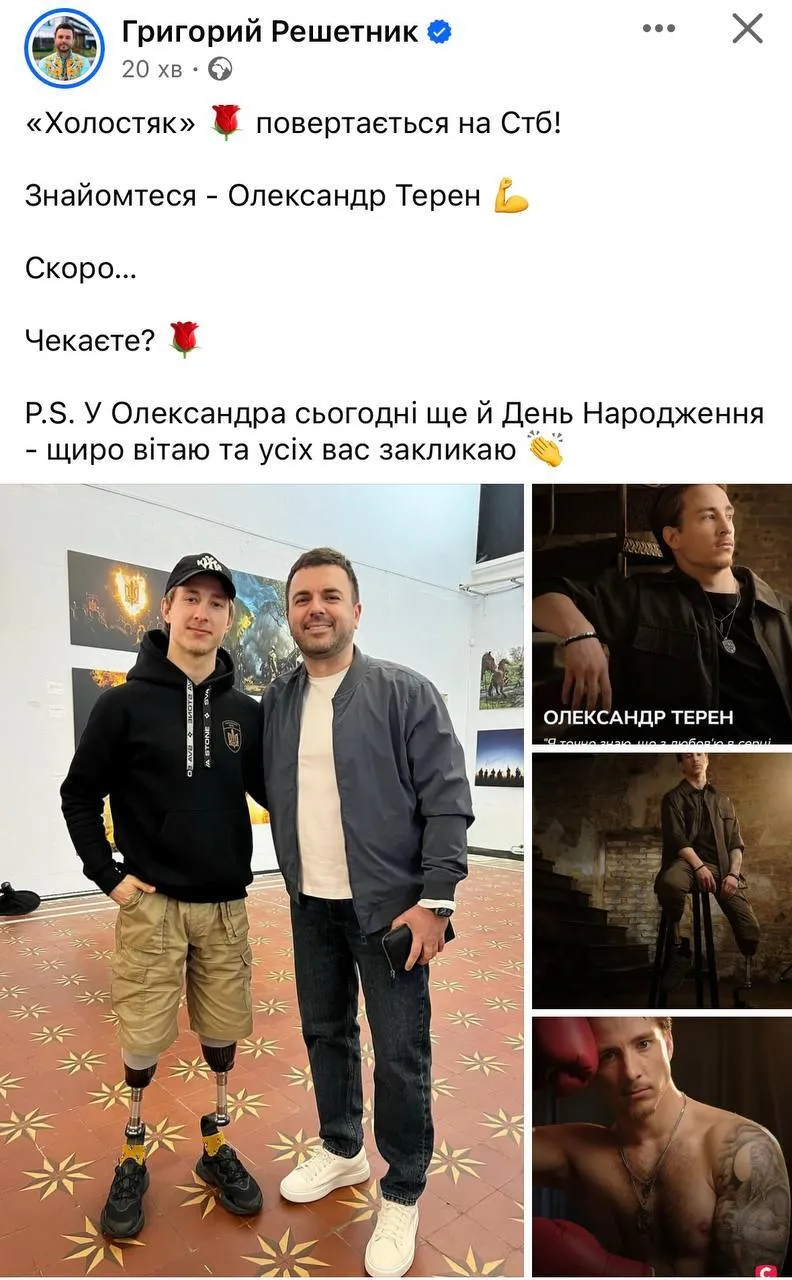Image resolution: width=792 pixels, height=1280 pixels.
Task: Tap the blue verified badge
Action: pos(439,32)
